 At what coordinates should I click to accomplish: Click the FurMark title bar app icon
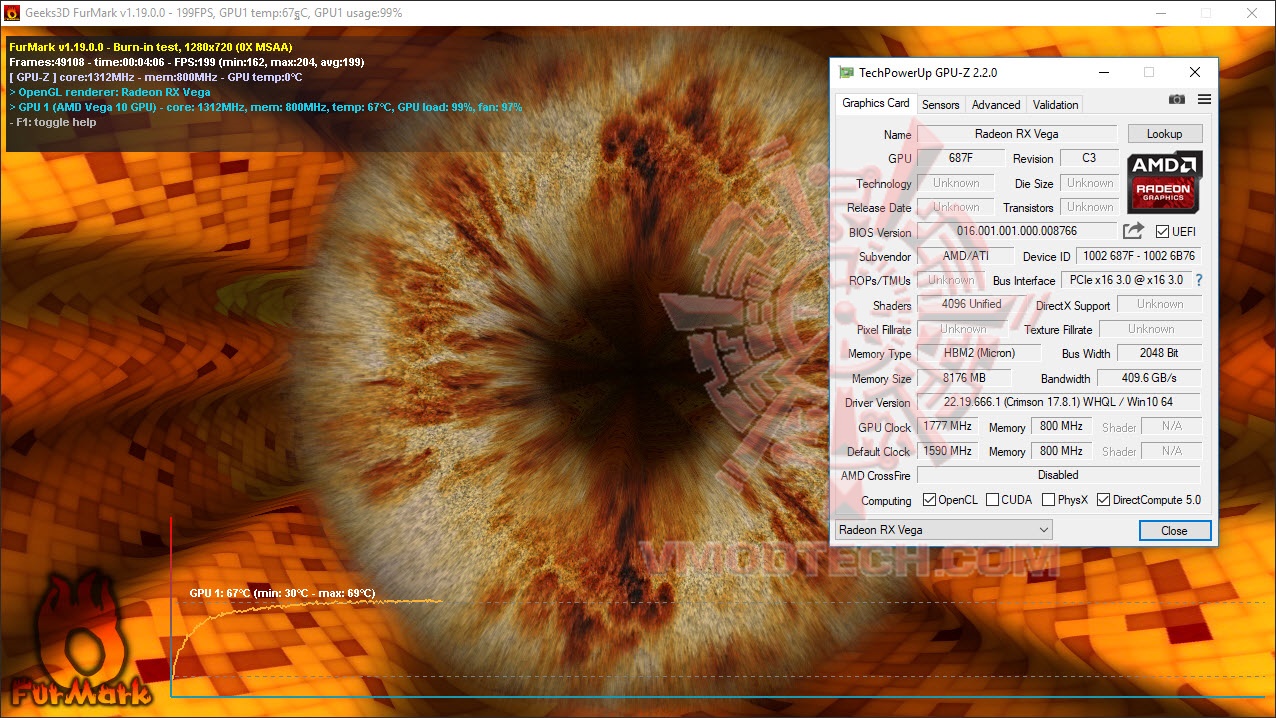(x=12, y=13)
